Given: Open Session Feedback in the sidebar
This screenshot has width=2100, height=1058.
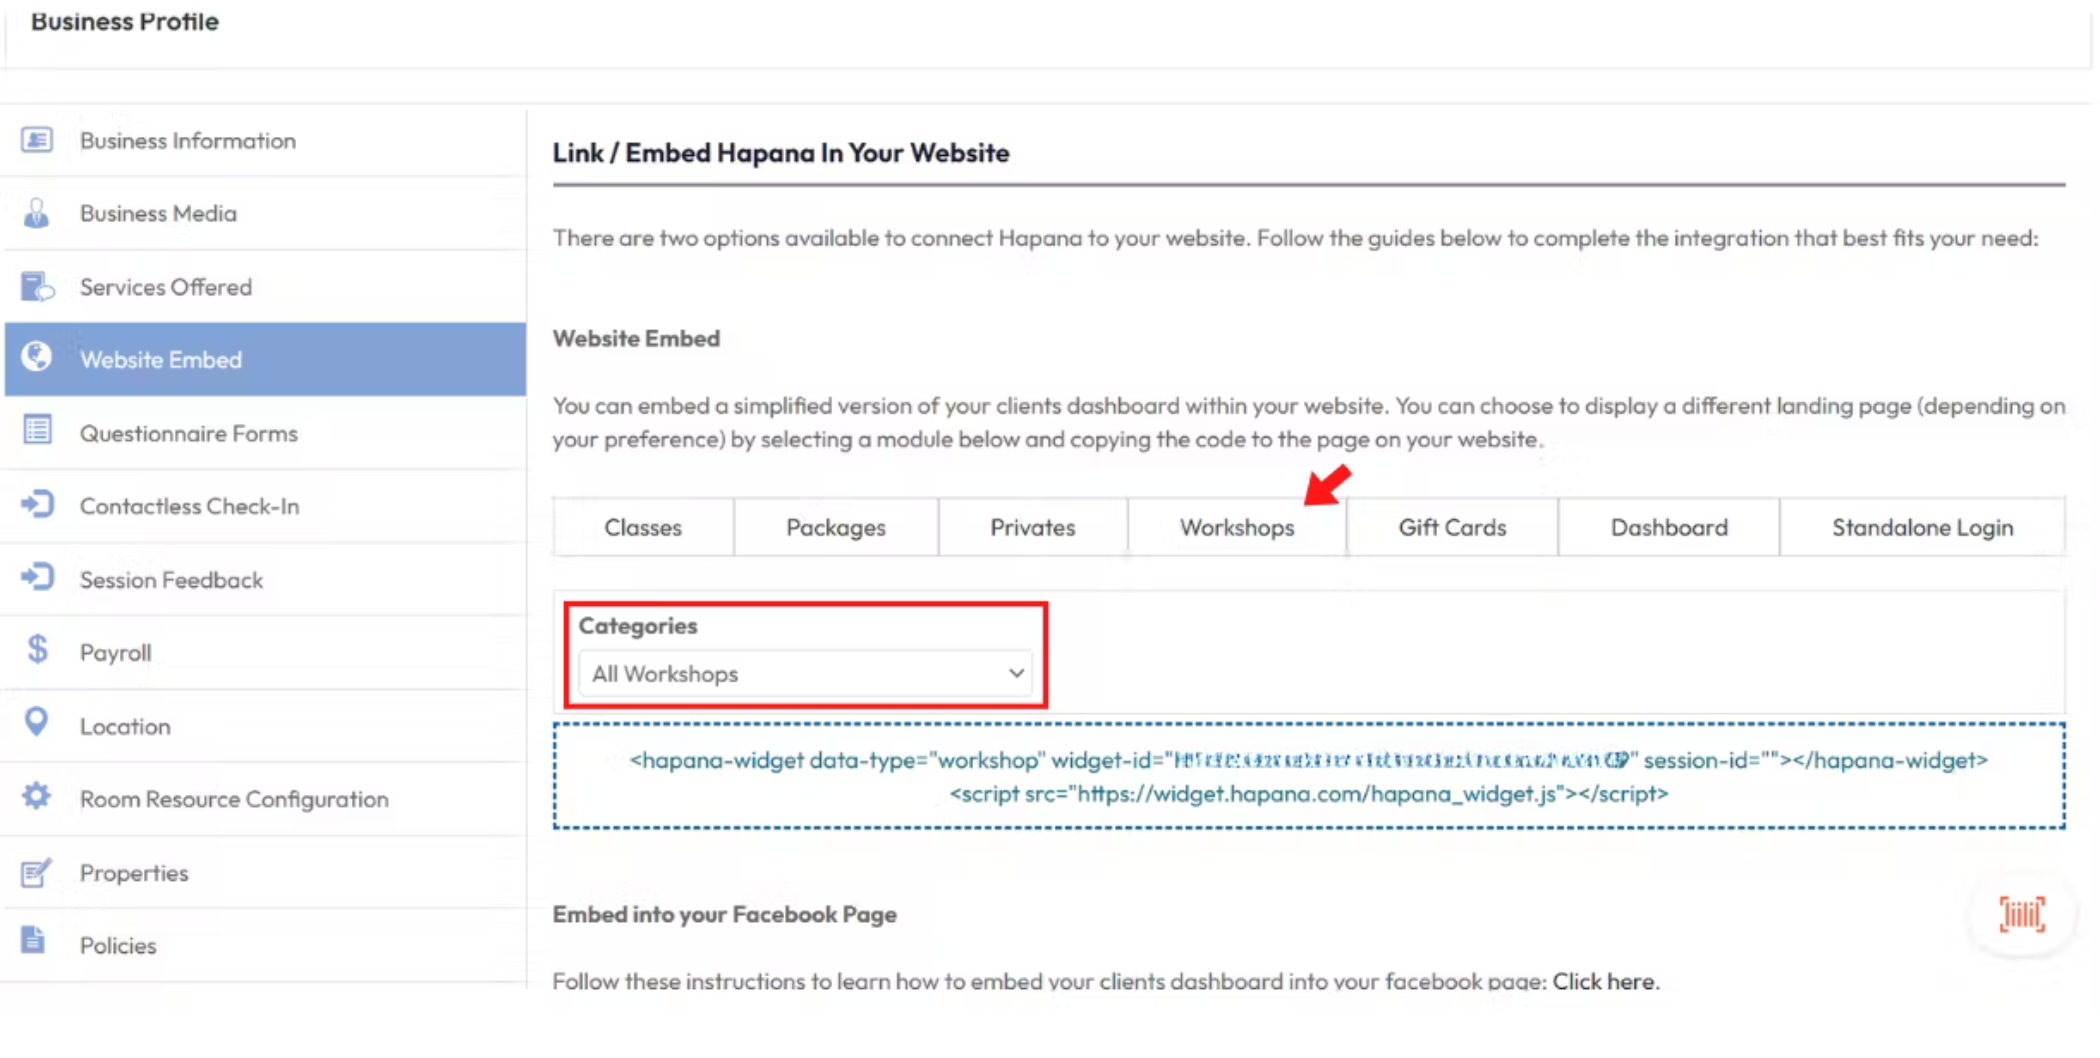Looking at the screenshot, I should click(x=171, y=580).
